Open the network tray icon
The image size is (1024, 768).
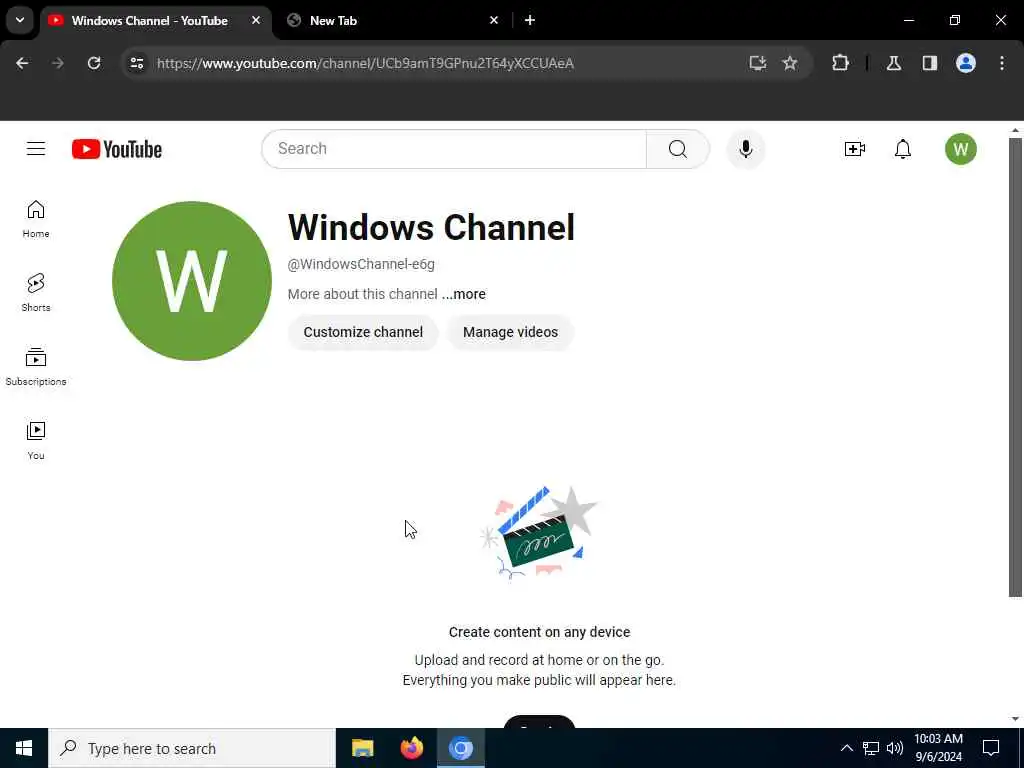click(x=871, y=748)
